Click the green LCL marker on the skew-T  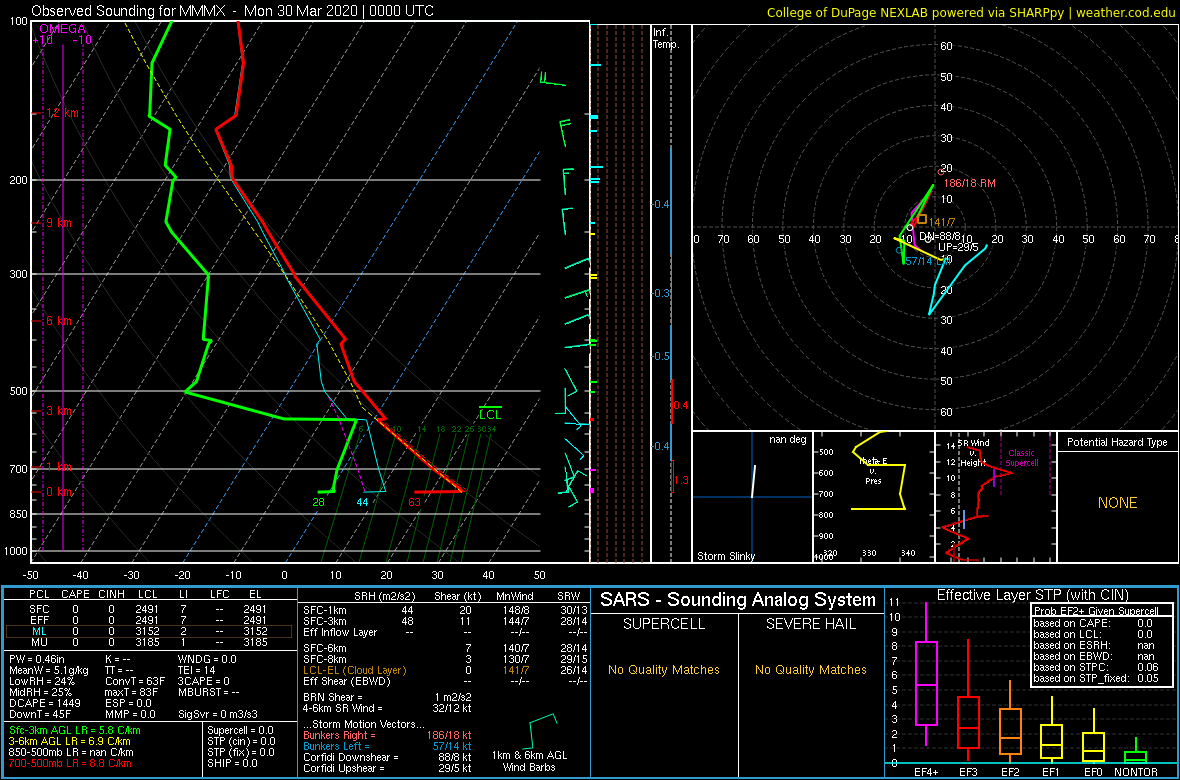click(x=490, y=413)
